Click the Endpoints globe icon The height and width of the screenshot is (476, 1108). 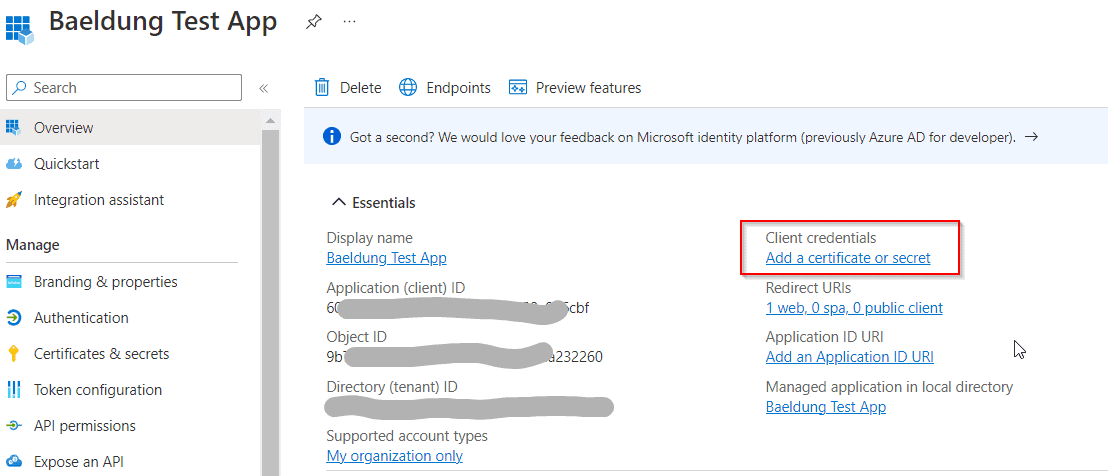(x=408, y=88)
